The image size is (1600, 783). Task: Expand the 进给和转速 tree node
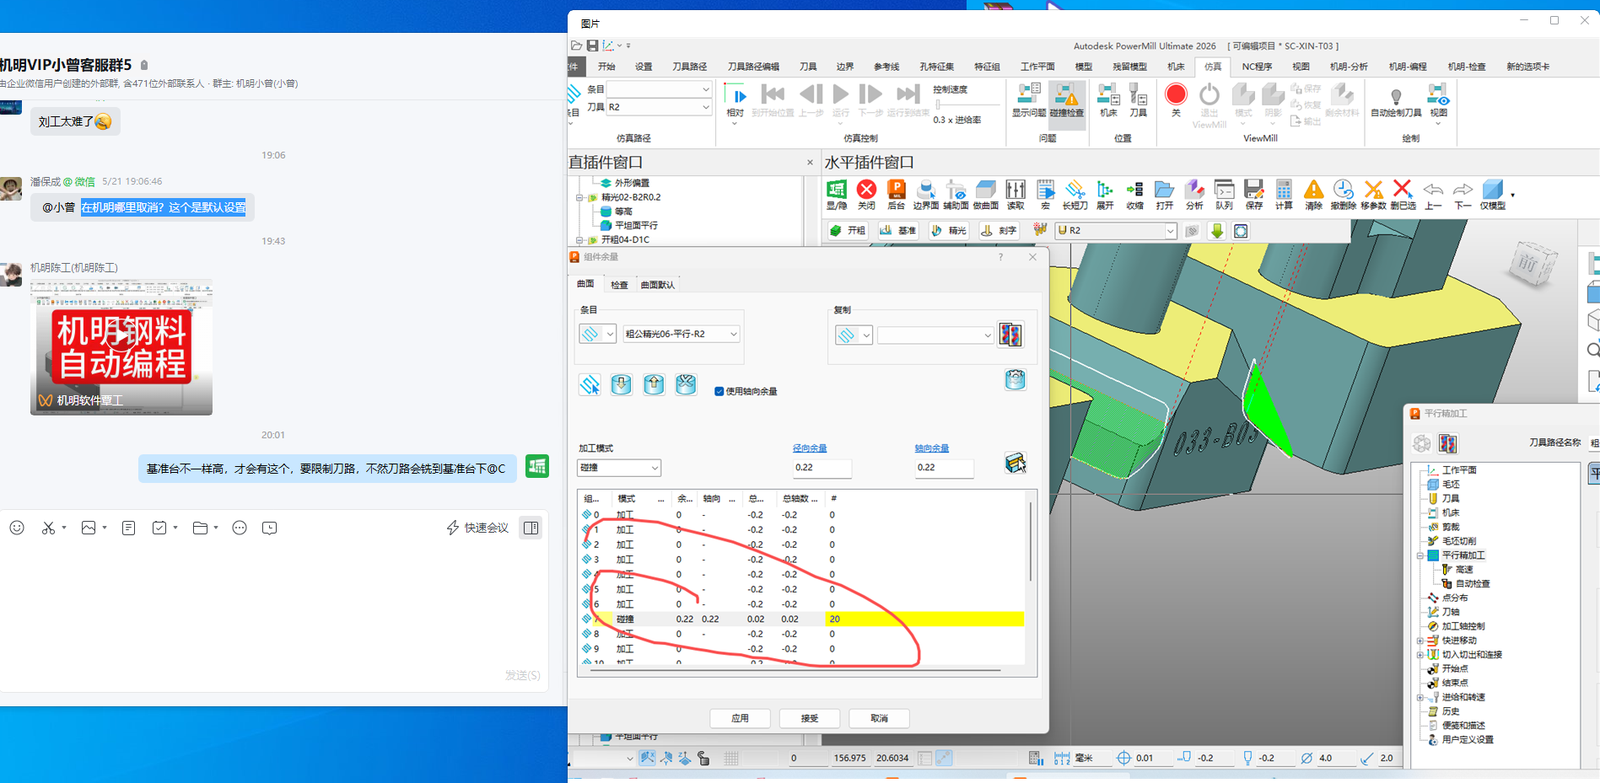[x=1420, y=697]
